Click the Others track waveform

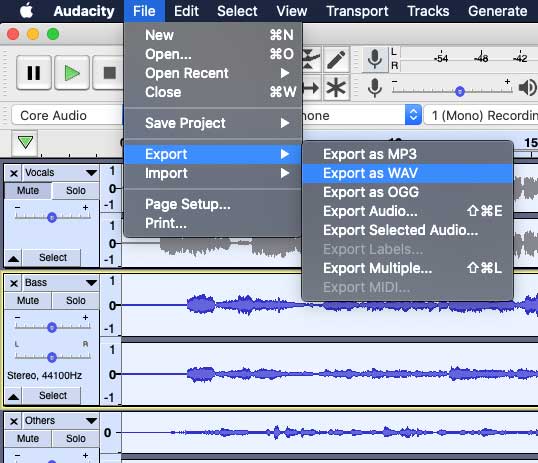pos(329,433)
